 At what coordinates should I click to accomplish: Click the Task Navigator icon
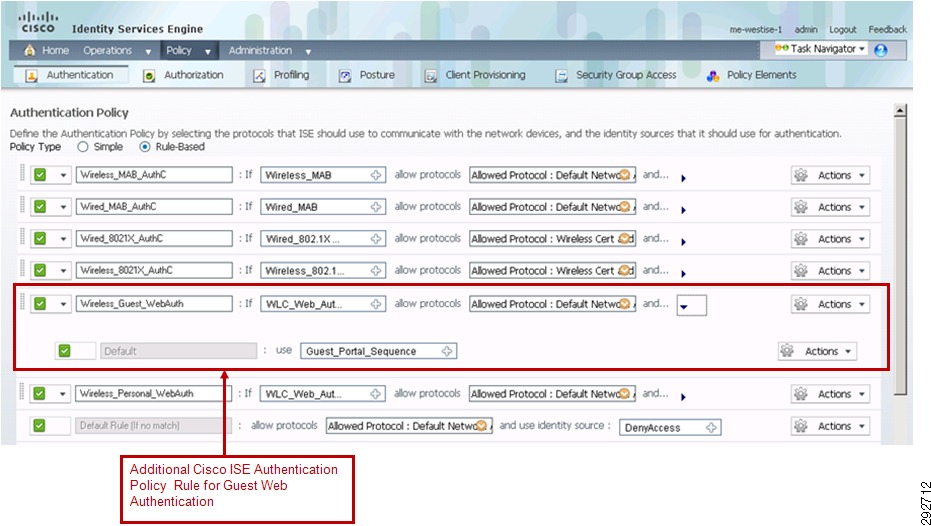tap(782, 49)
